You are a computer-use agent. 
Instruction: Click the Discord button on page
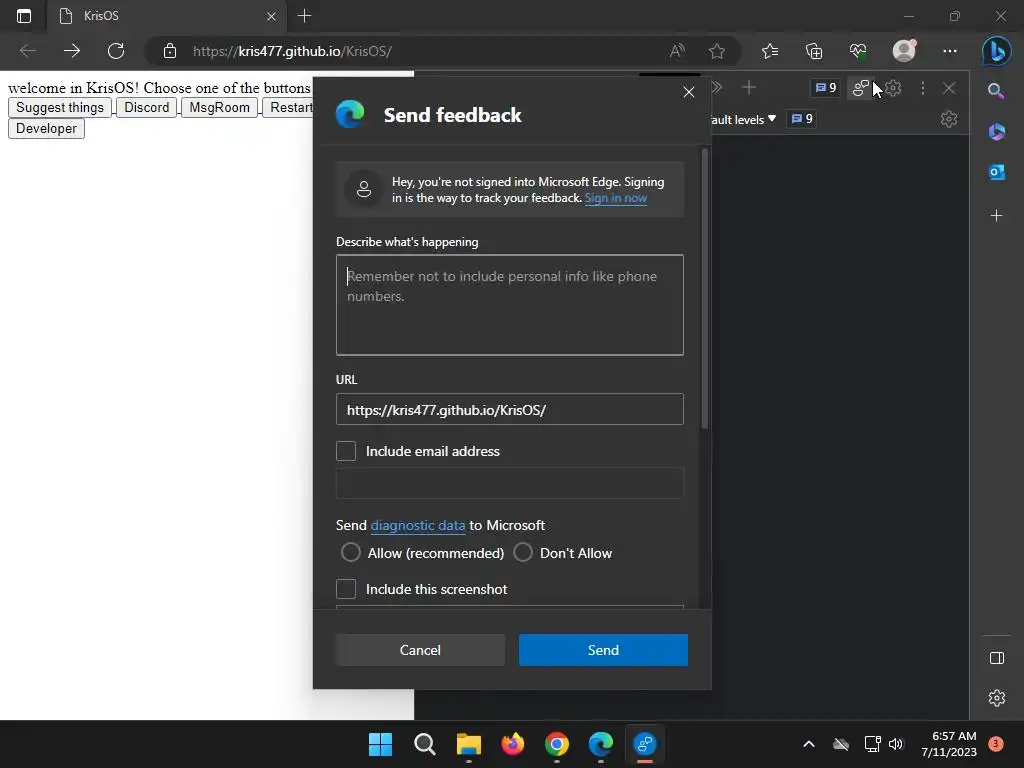pyautogui.click(x=147, y=108)
